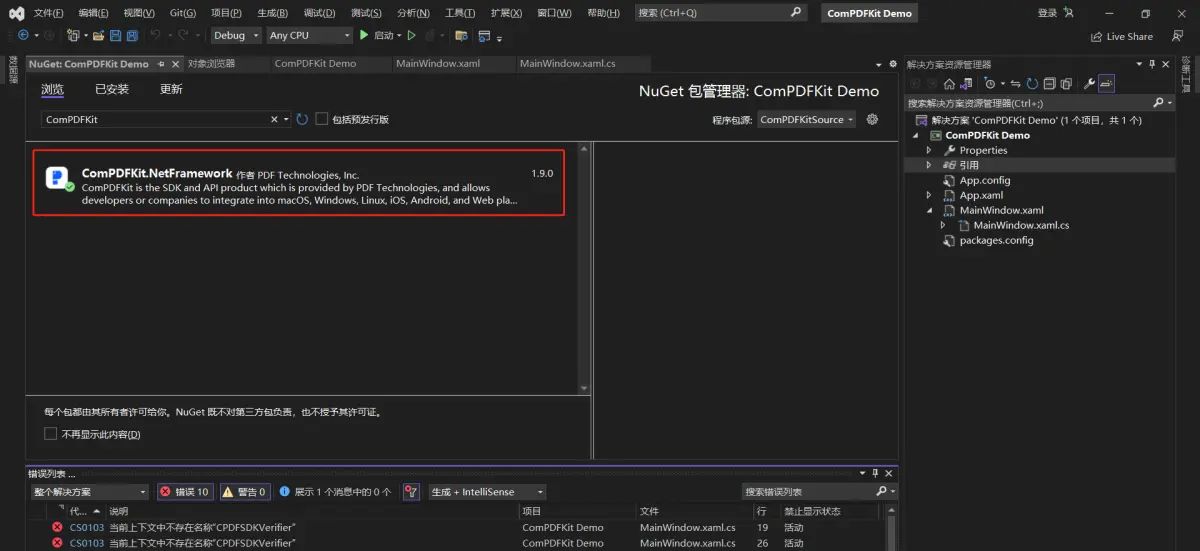Click the Open File folder icon
The height and width of the screenshot is (551, 1200).
click(99, 35)
